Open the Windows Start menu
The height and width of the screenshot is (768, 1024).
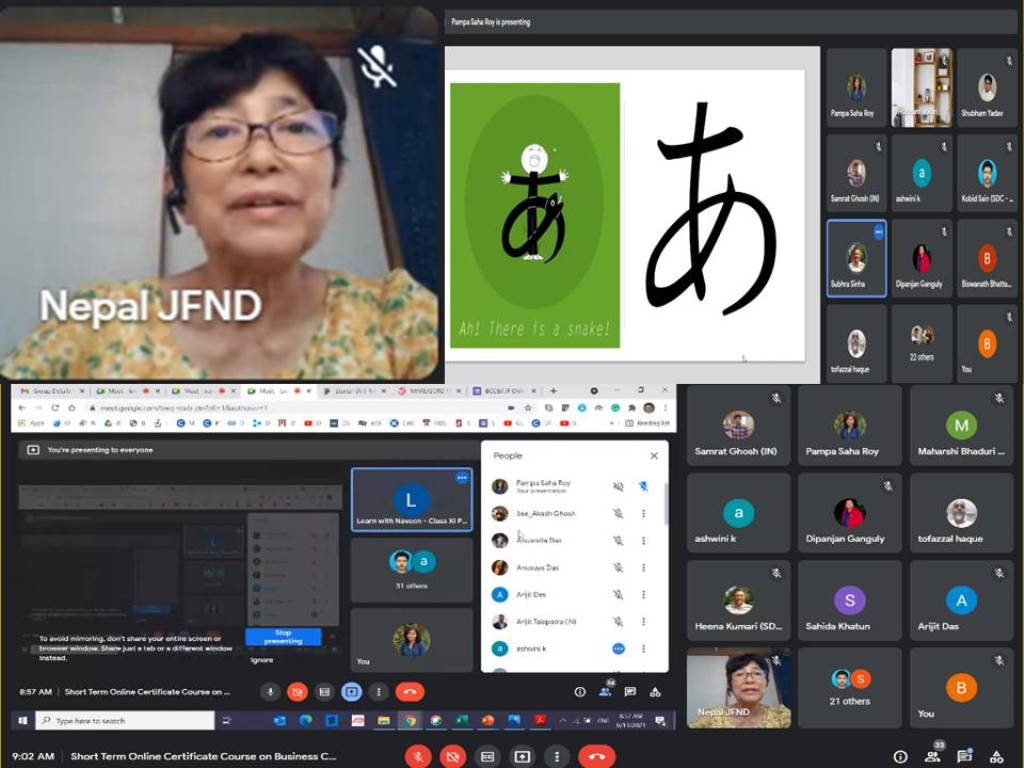coord(23,720)
